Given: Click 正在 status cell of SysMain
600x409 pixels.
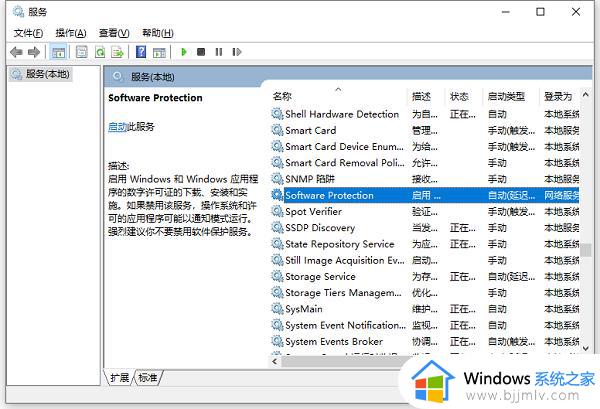Looking at the screenshot, I should [463, 309].
